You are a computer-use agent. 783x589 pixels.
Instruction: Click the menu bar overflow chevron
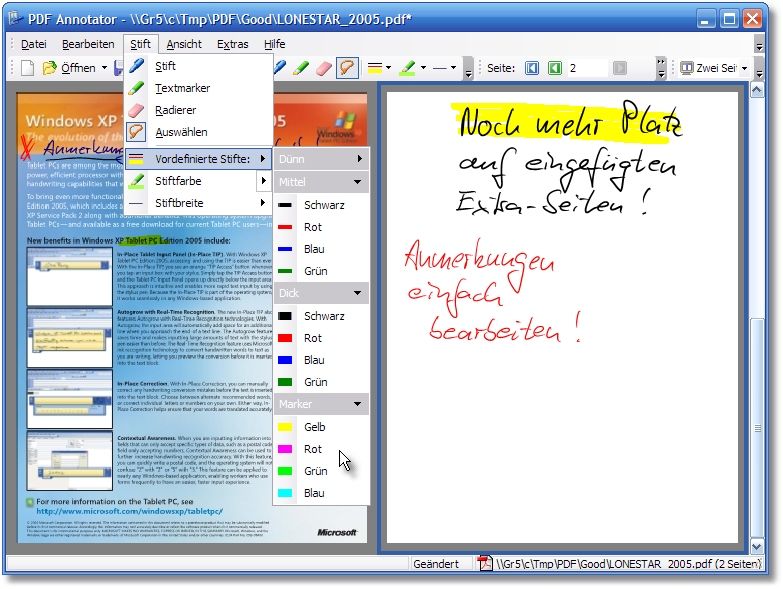click(x=759, y=45)
